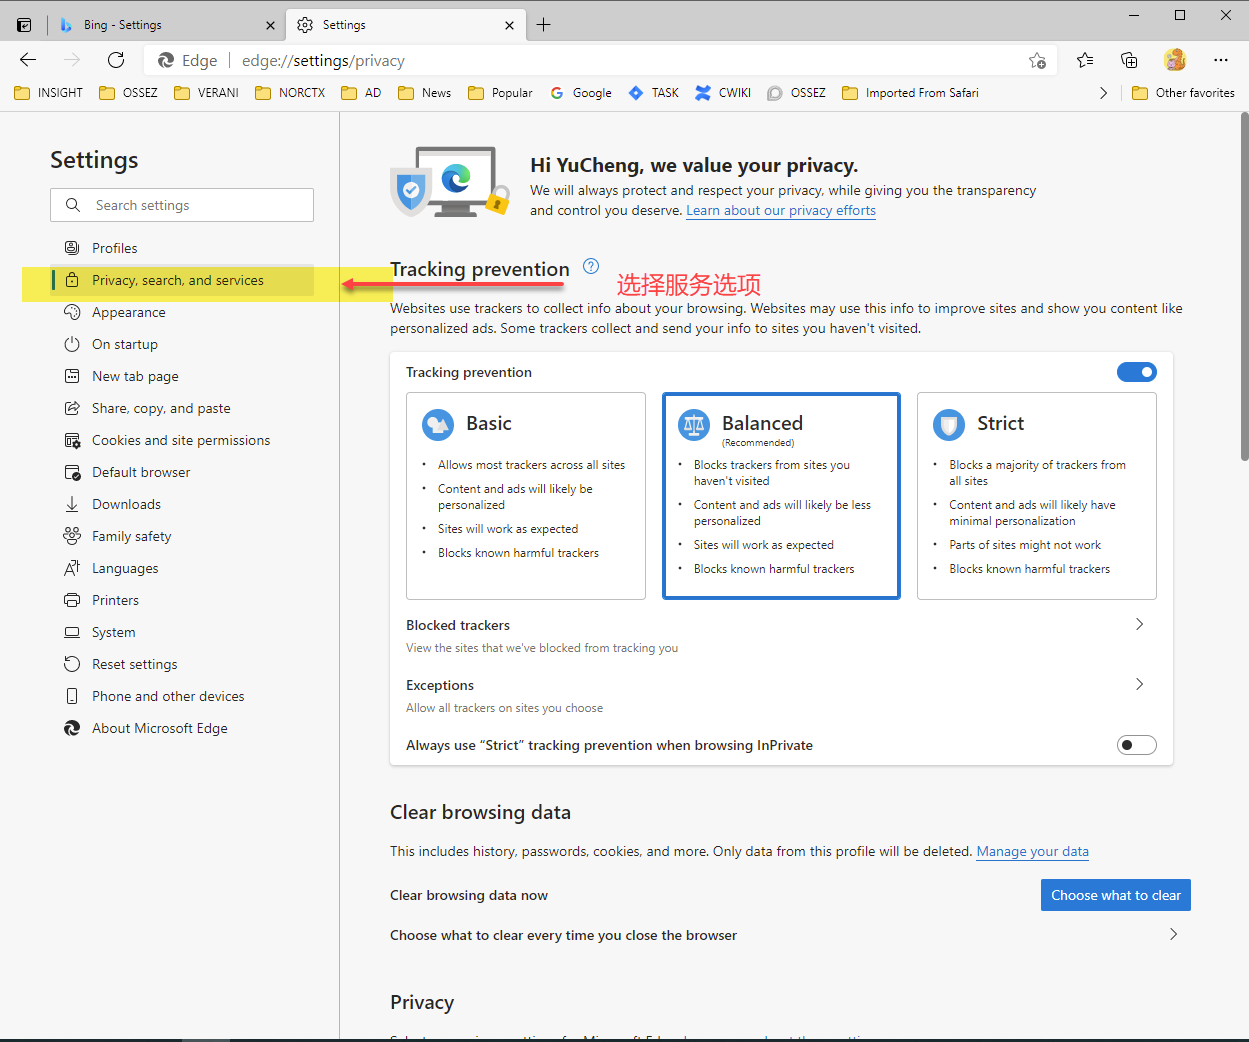Expand the Blocked trackers chevron
Image resolution: width=1249 pixels, height=1042 pixels.
click(1139, 624)
